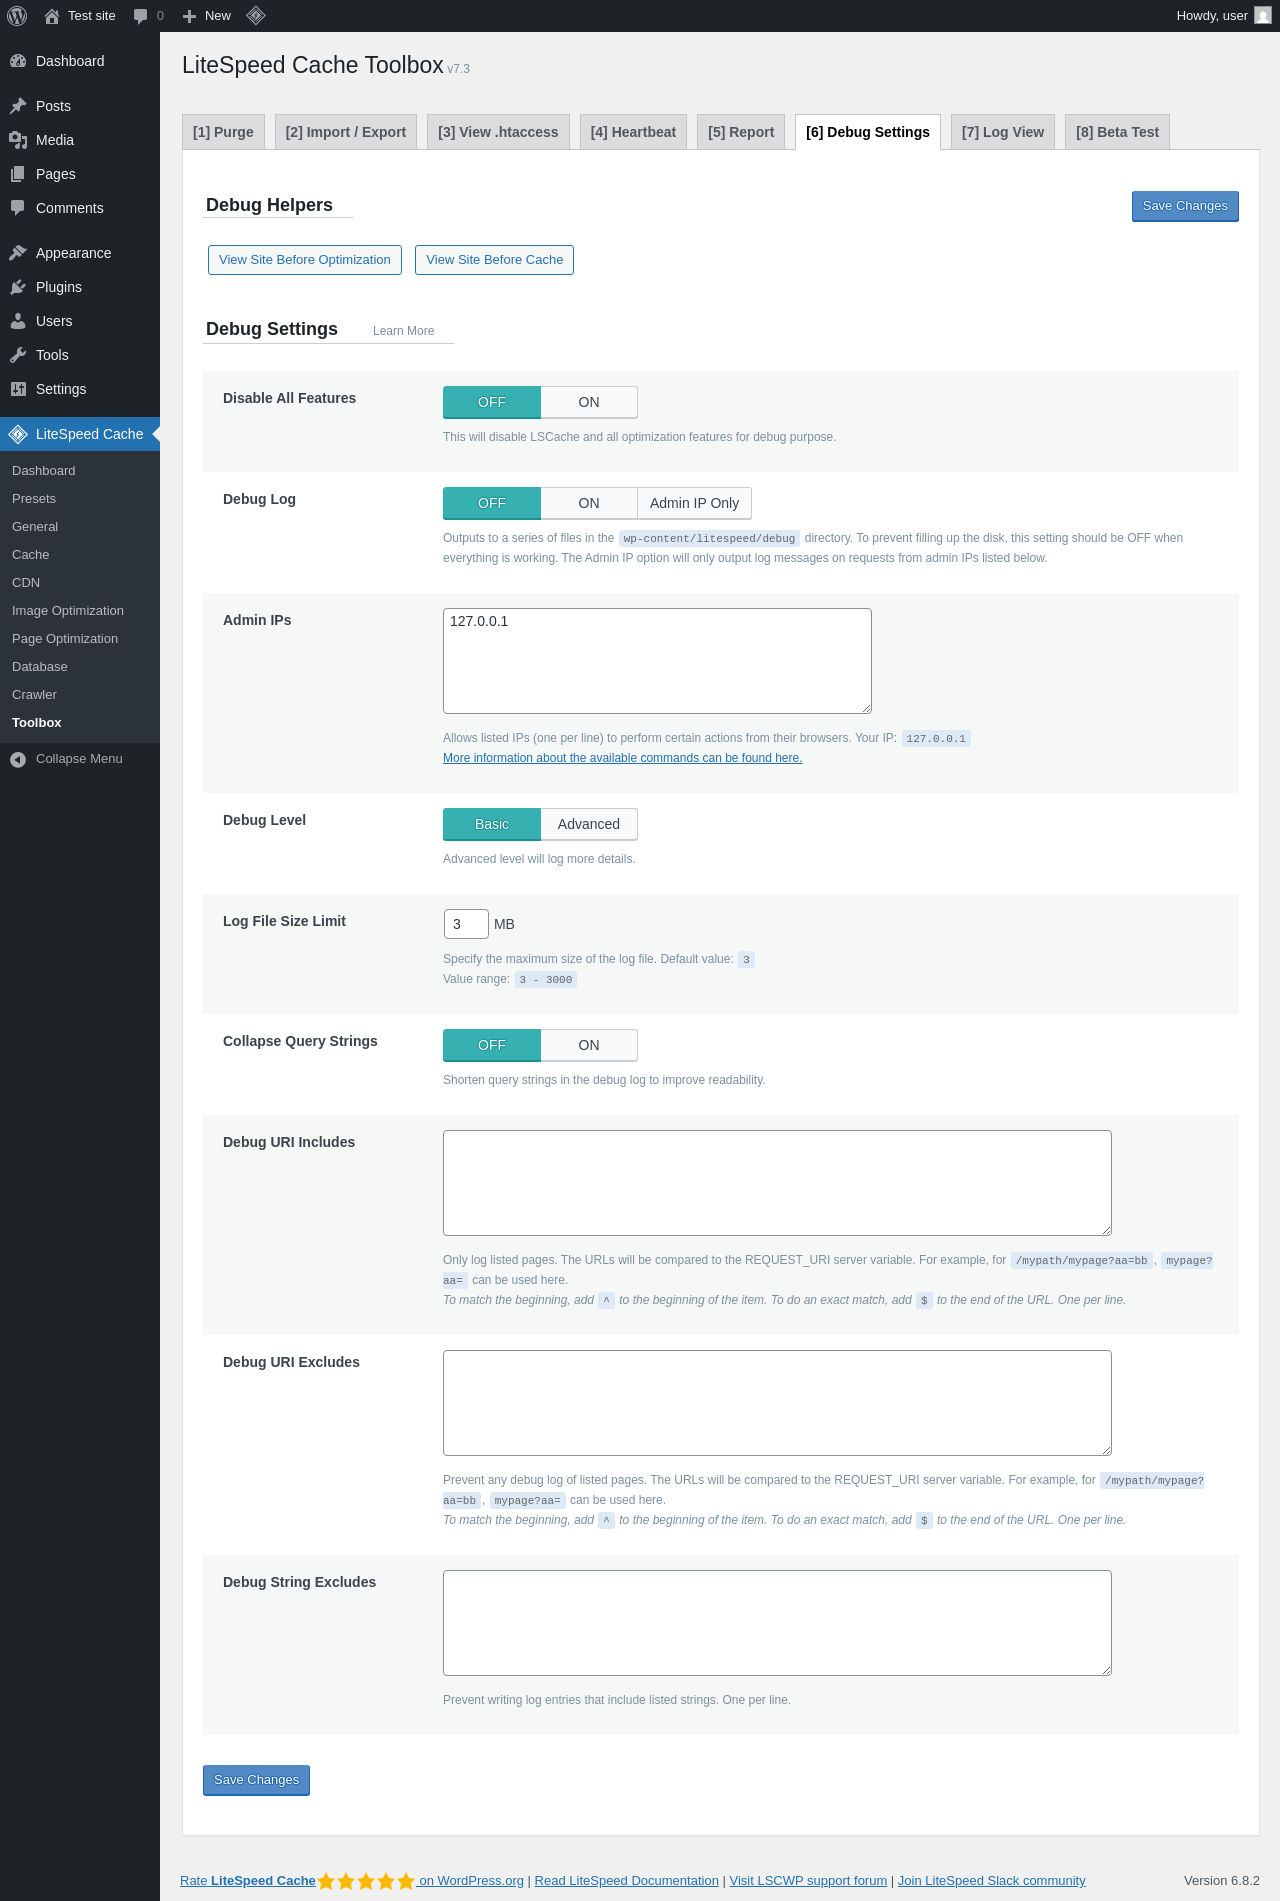Turn Collapse Query Strings ON

tap(589, 1045)
